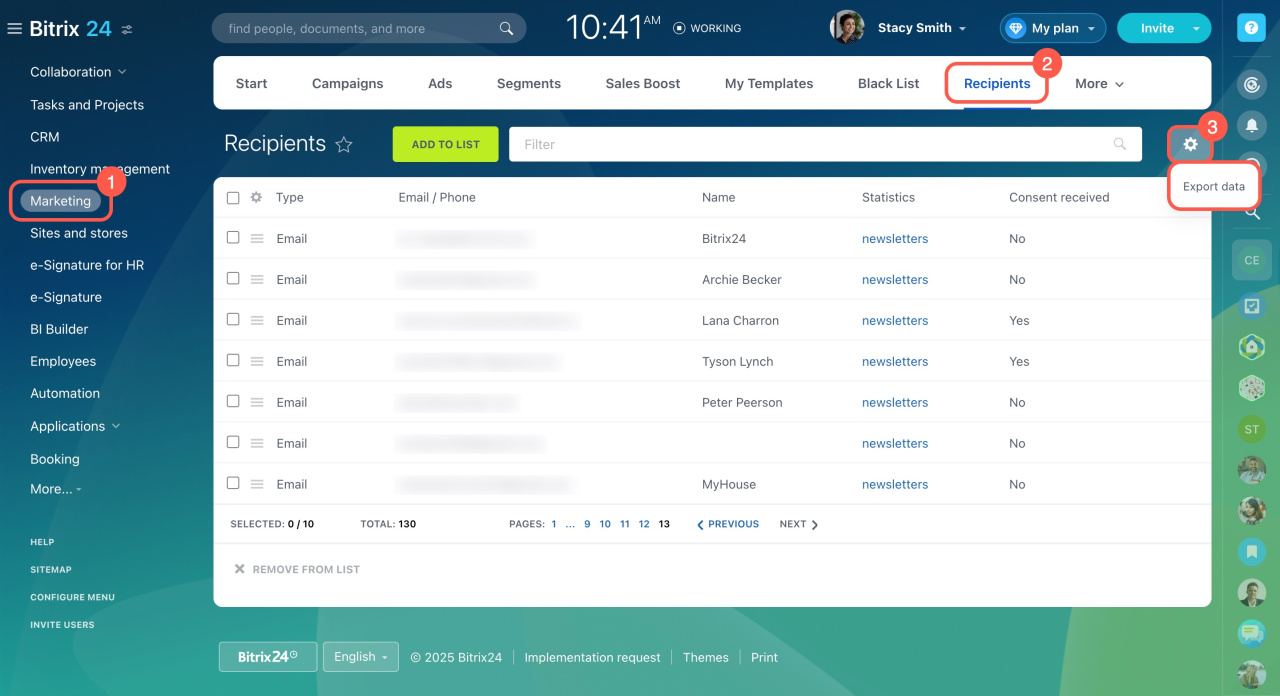
Task: Open row actions menu for MyHouse
Action: (257, 485)
